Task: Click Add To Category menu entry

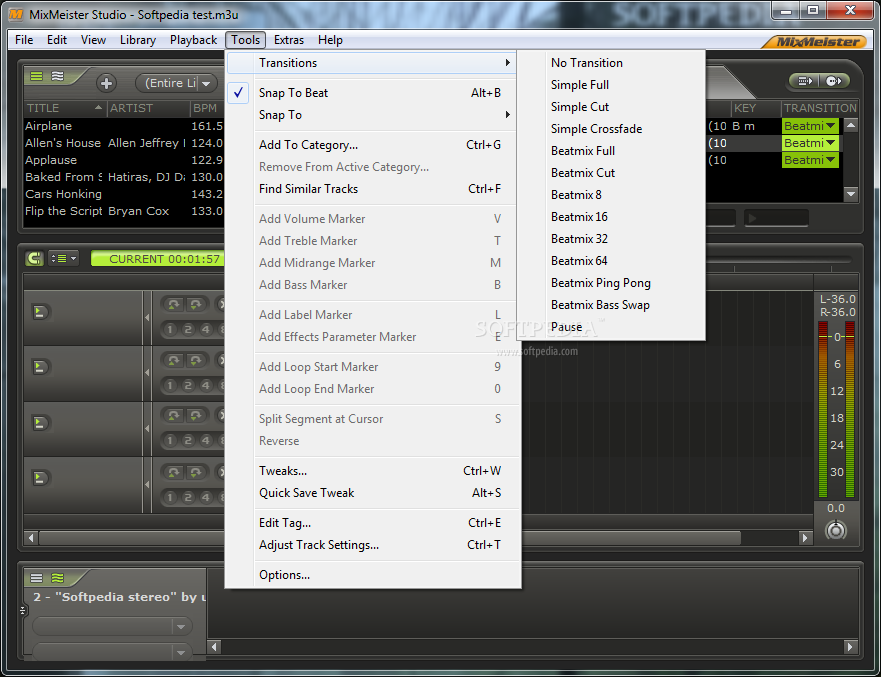Action: 372,145
